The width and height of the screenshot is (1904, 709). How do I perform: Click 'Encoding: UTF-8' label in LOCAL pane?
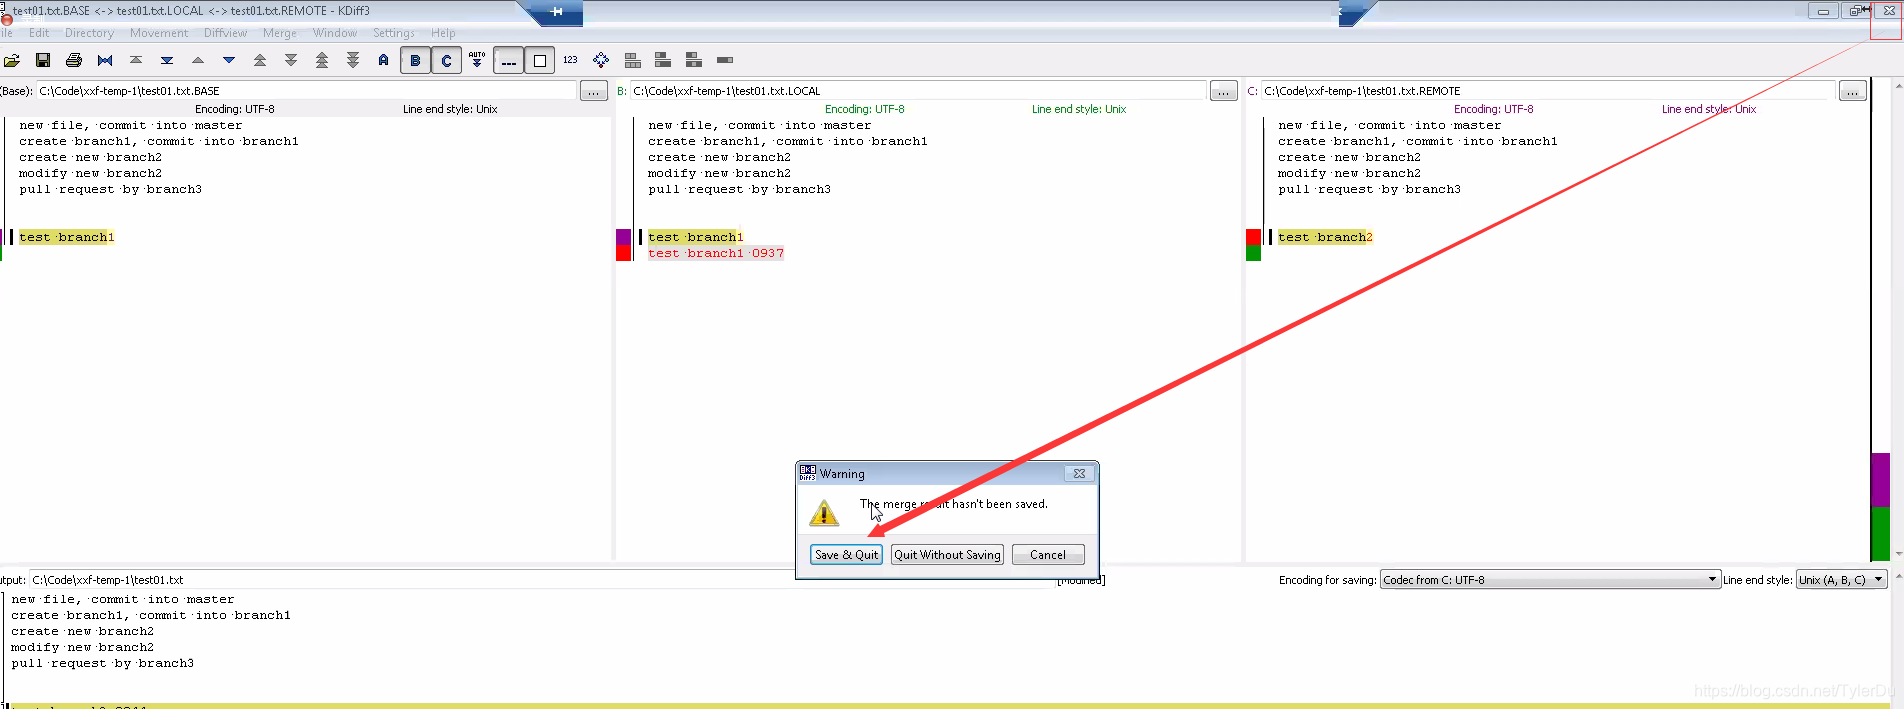864,109
